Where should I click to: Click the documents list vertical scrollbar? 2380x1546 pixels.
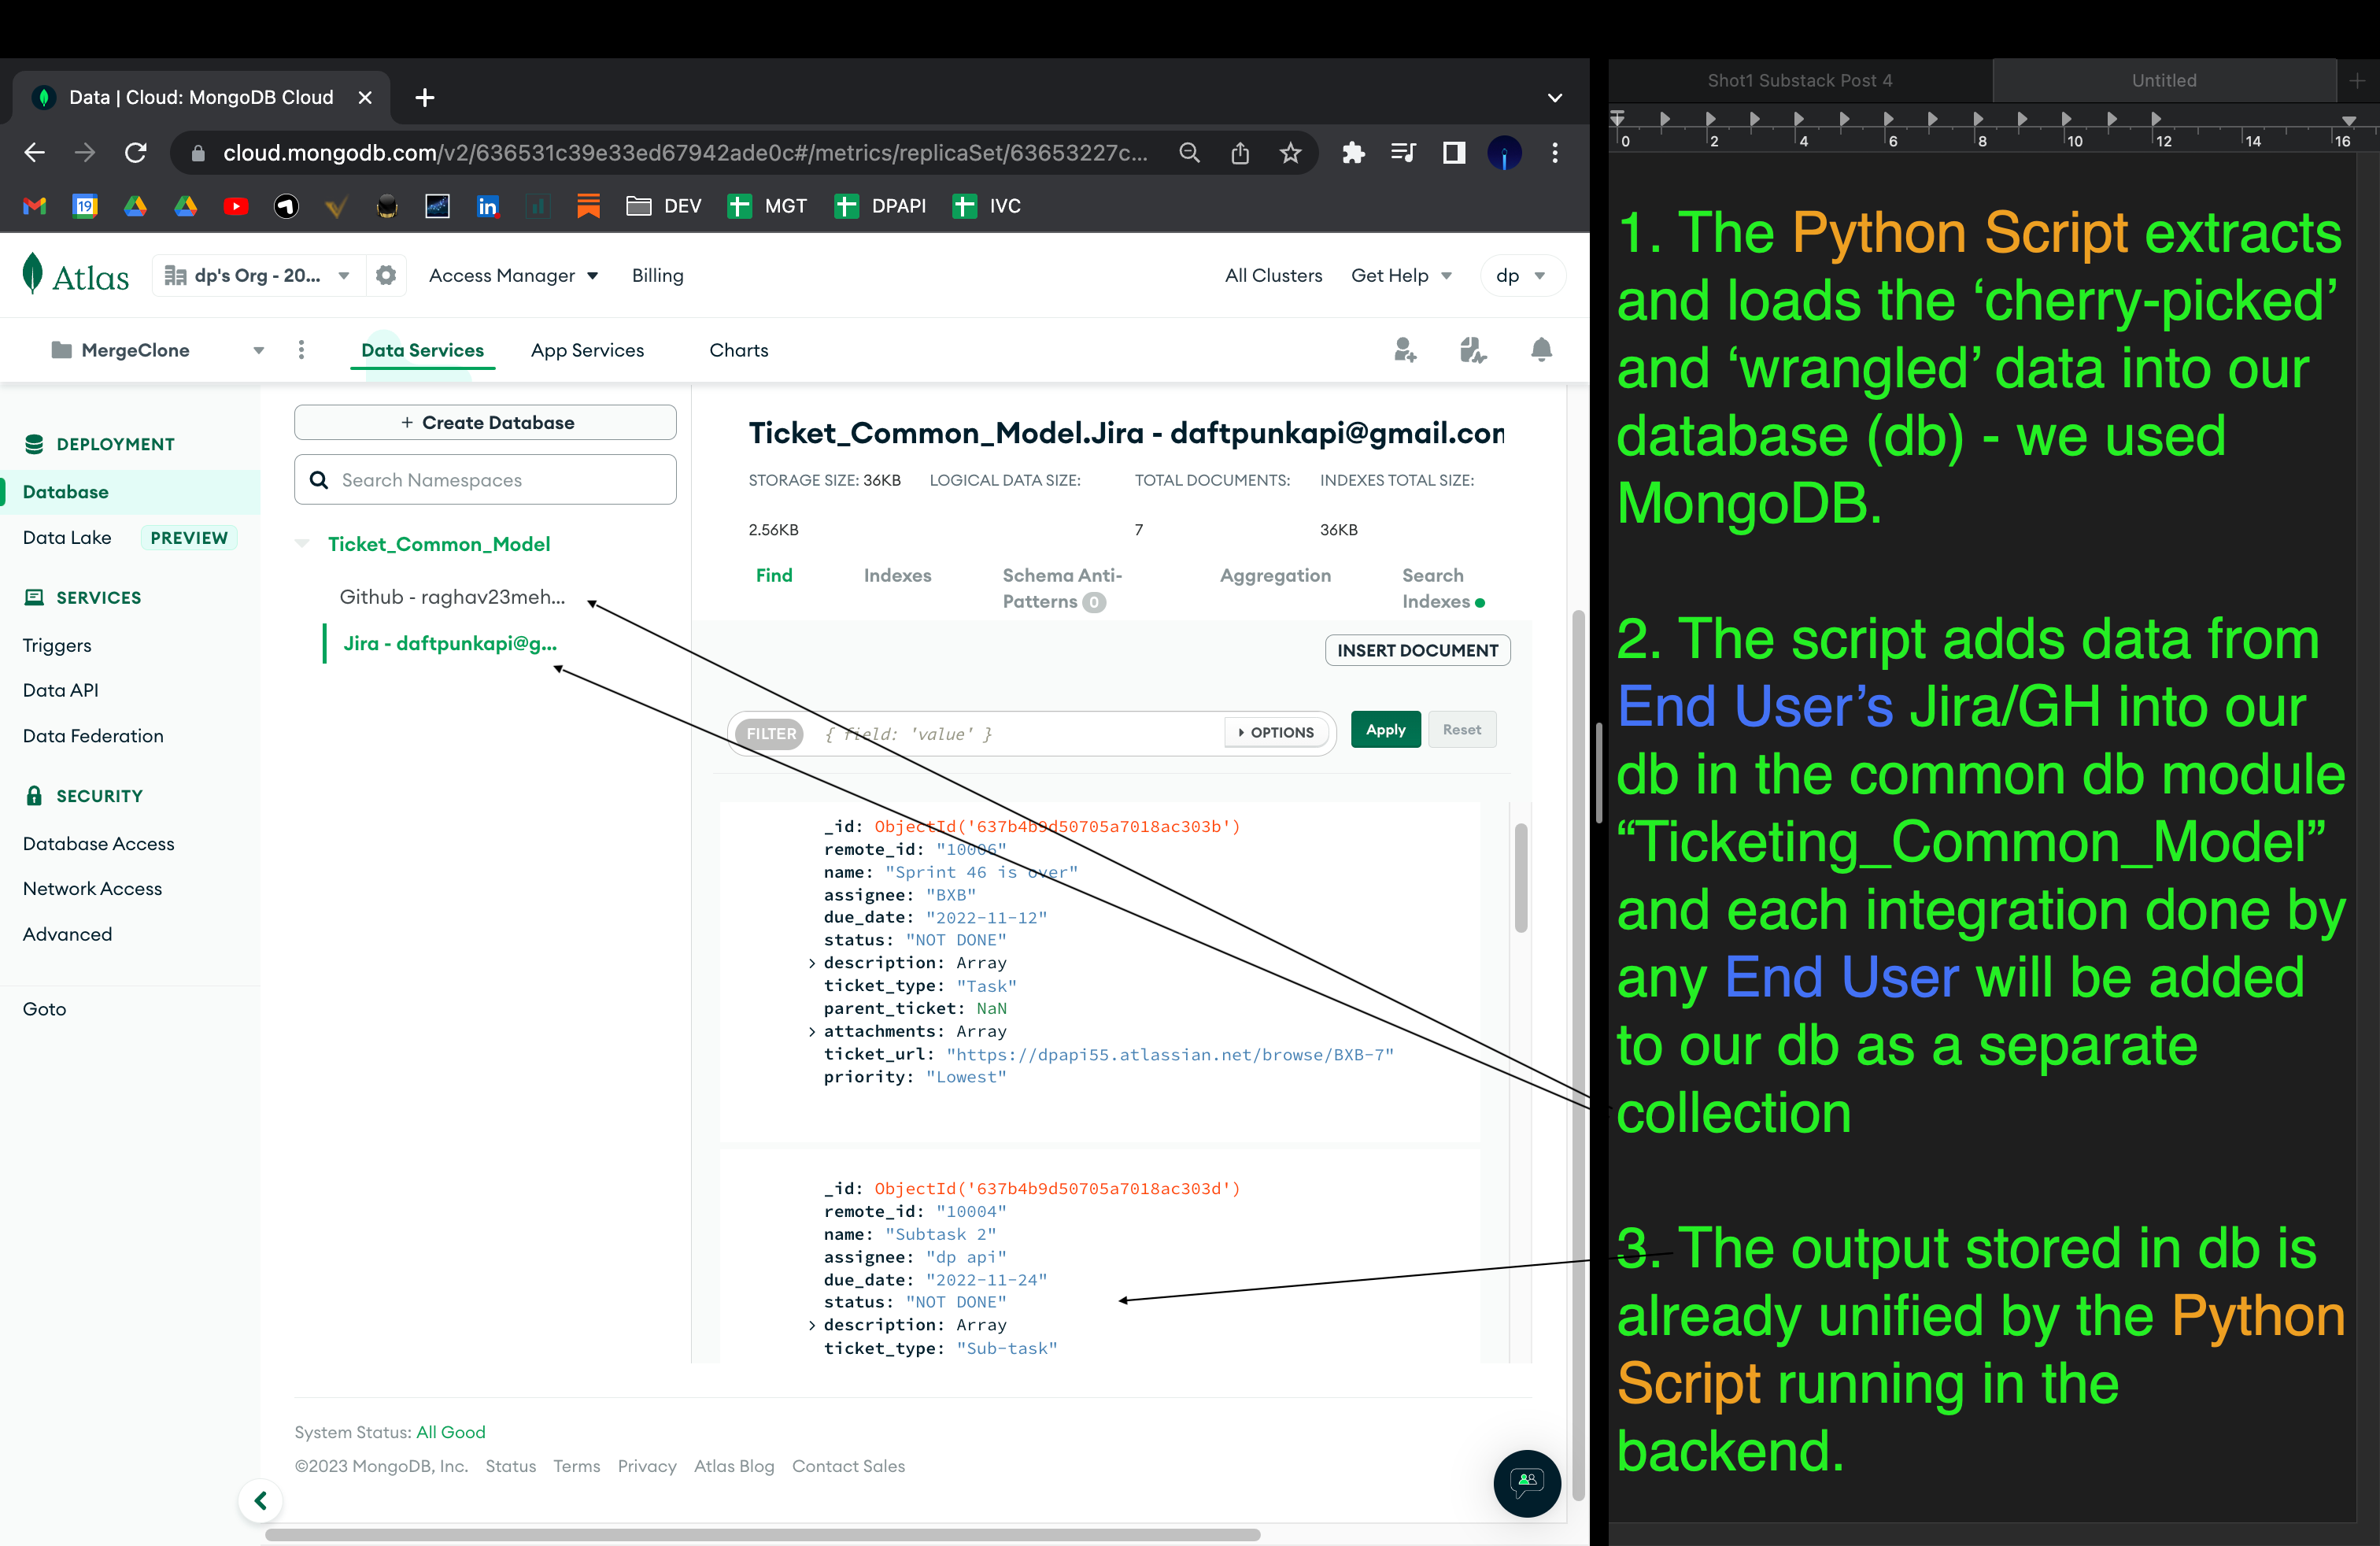coord(1520,877)
